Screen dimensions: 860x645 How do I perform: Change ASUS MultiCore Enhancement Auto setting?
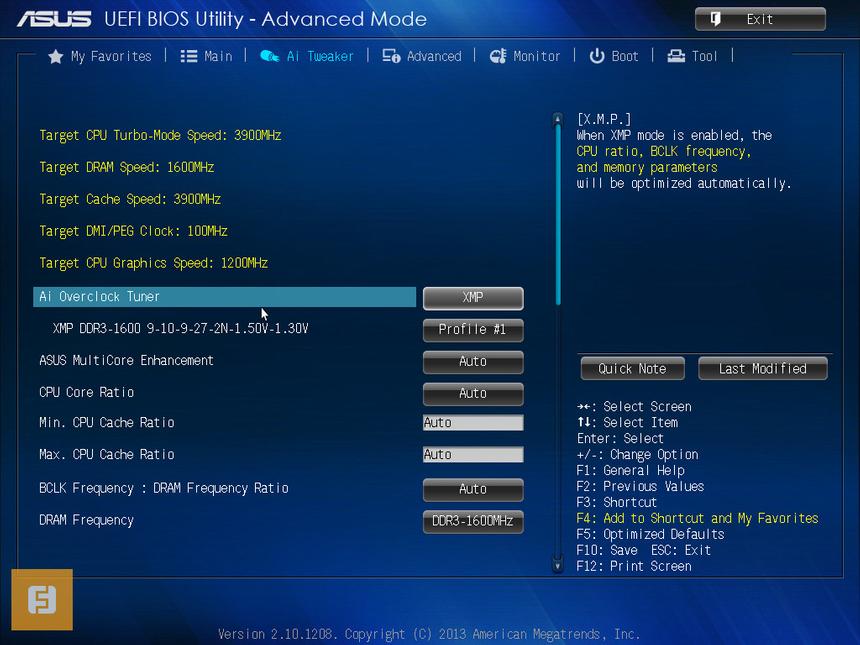pyautogui.click(x=473, y=362)
